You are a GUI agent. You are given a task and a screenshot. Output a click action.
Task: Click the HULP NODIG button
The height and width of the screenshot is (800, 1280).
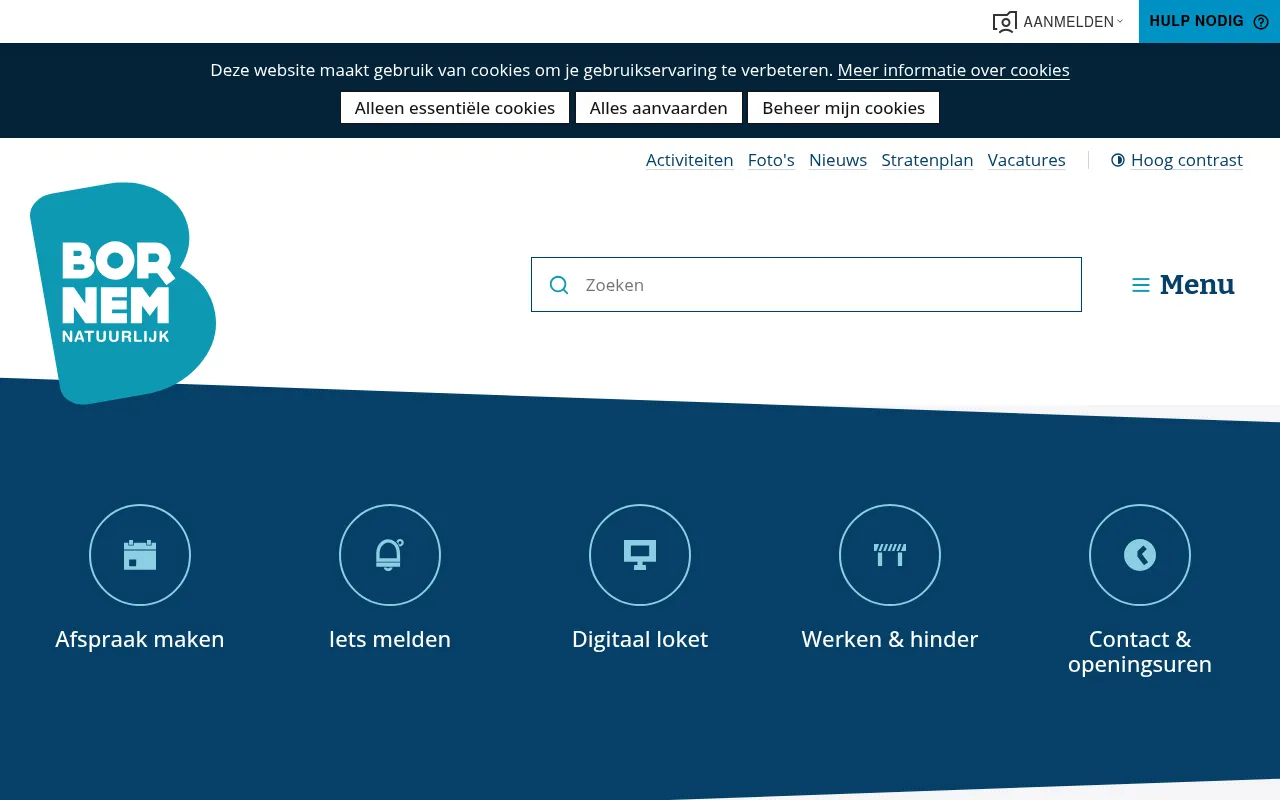(1209, 21)
